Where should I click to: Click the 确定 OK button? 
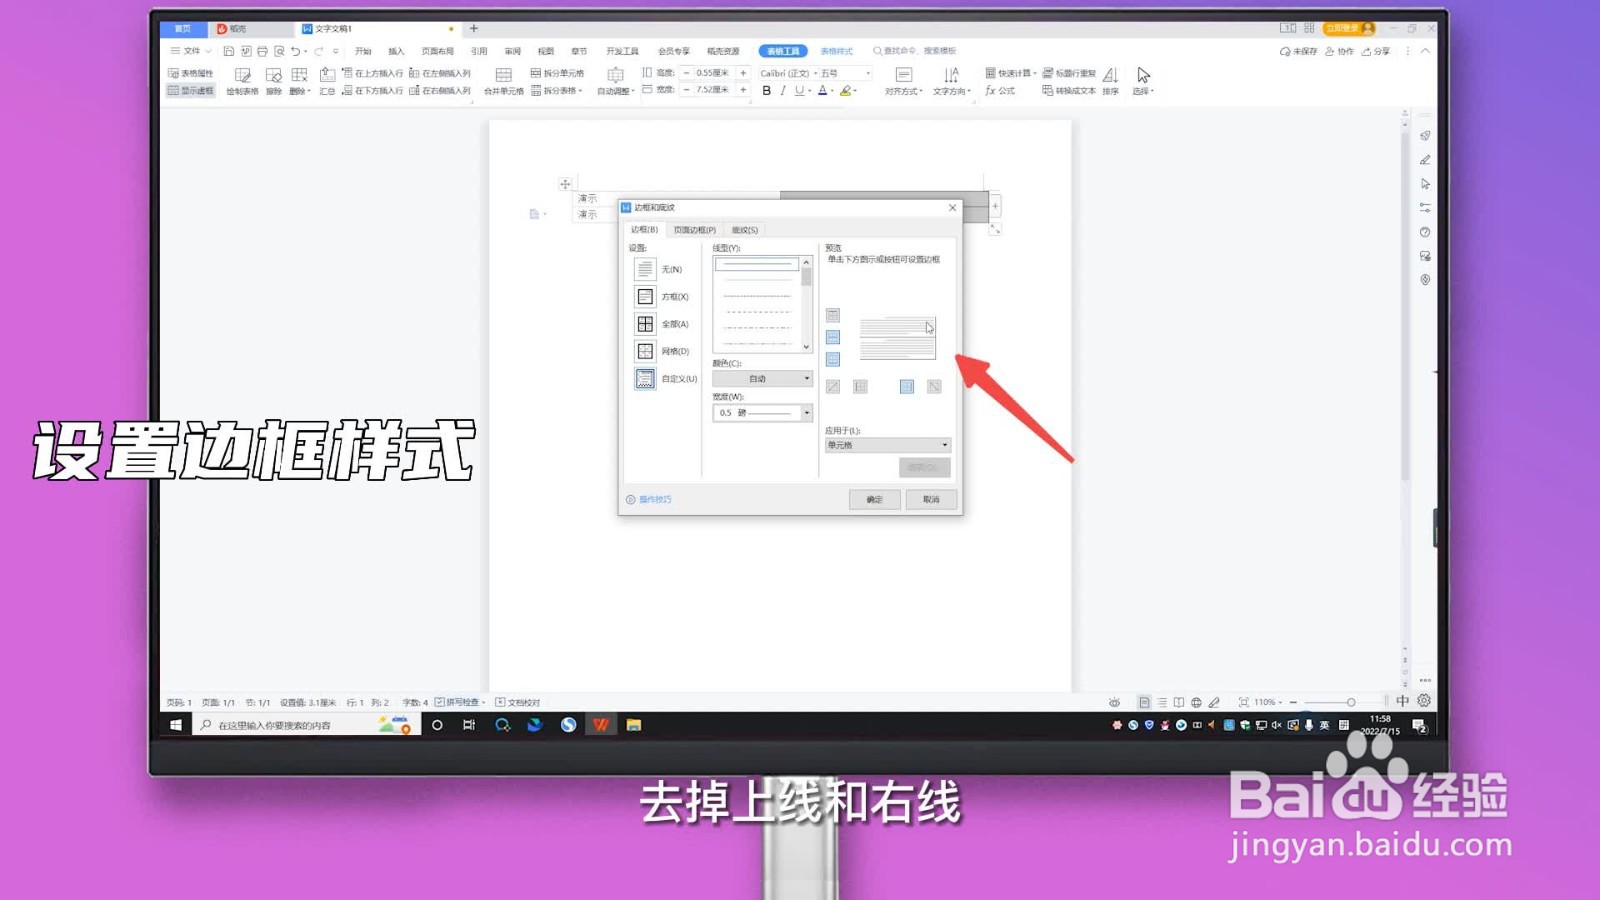pos(875,499)
